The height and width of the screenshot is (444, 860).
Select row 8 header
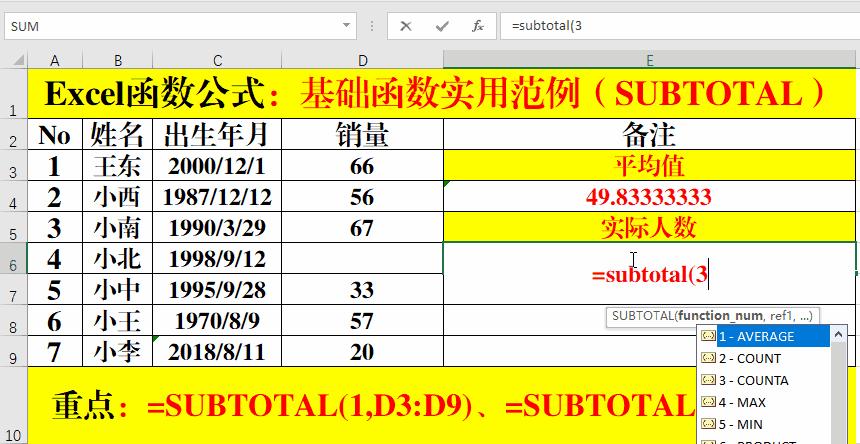[13, 321]
